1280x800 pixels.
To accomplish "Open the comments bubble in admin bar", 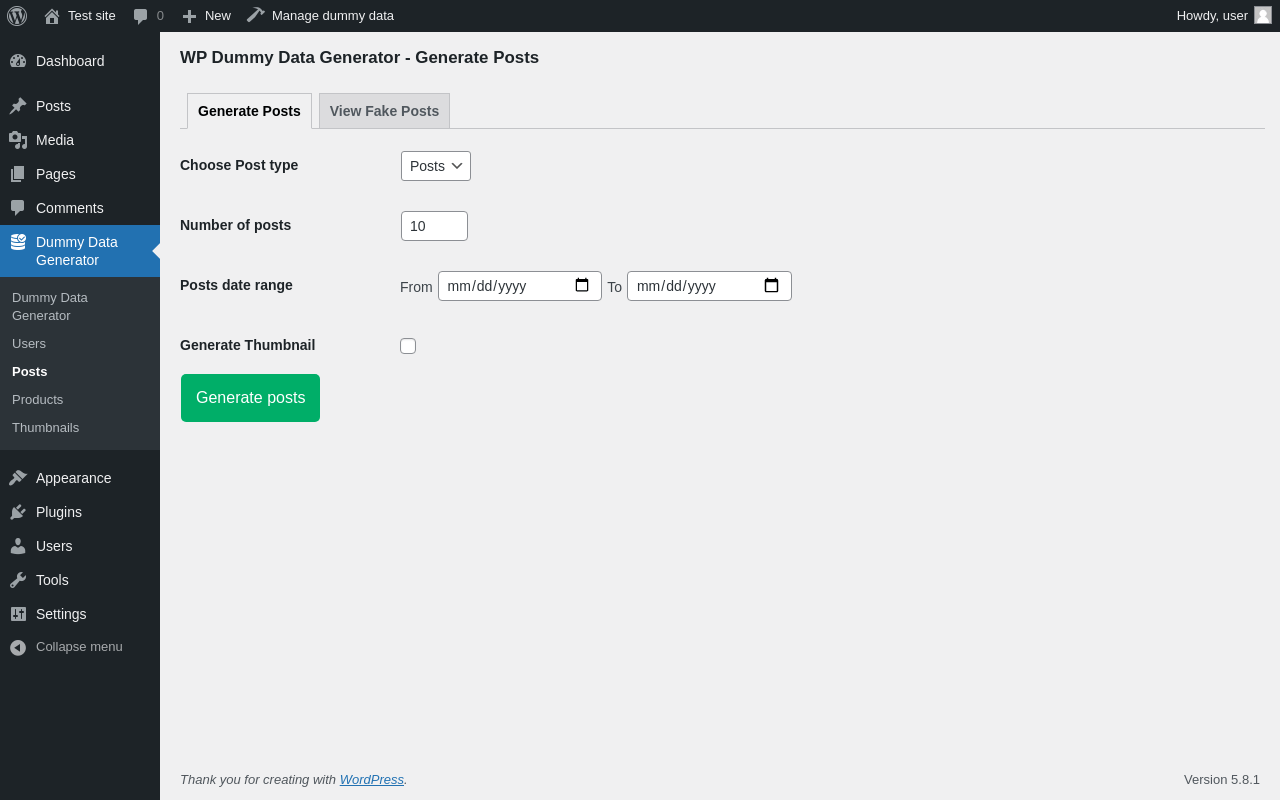I will point(141,16).
